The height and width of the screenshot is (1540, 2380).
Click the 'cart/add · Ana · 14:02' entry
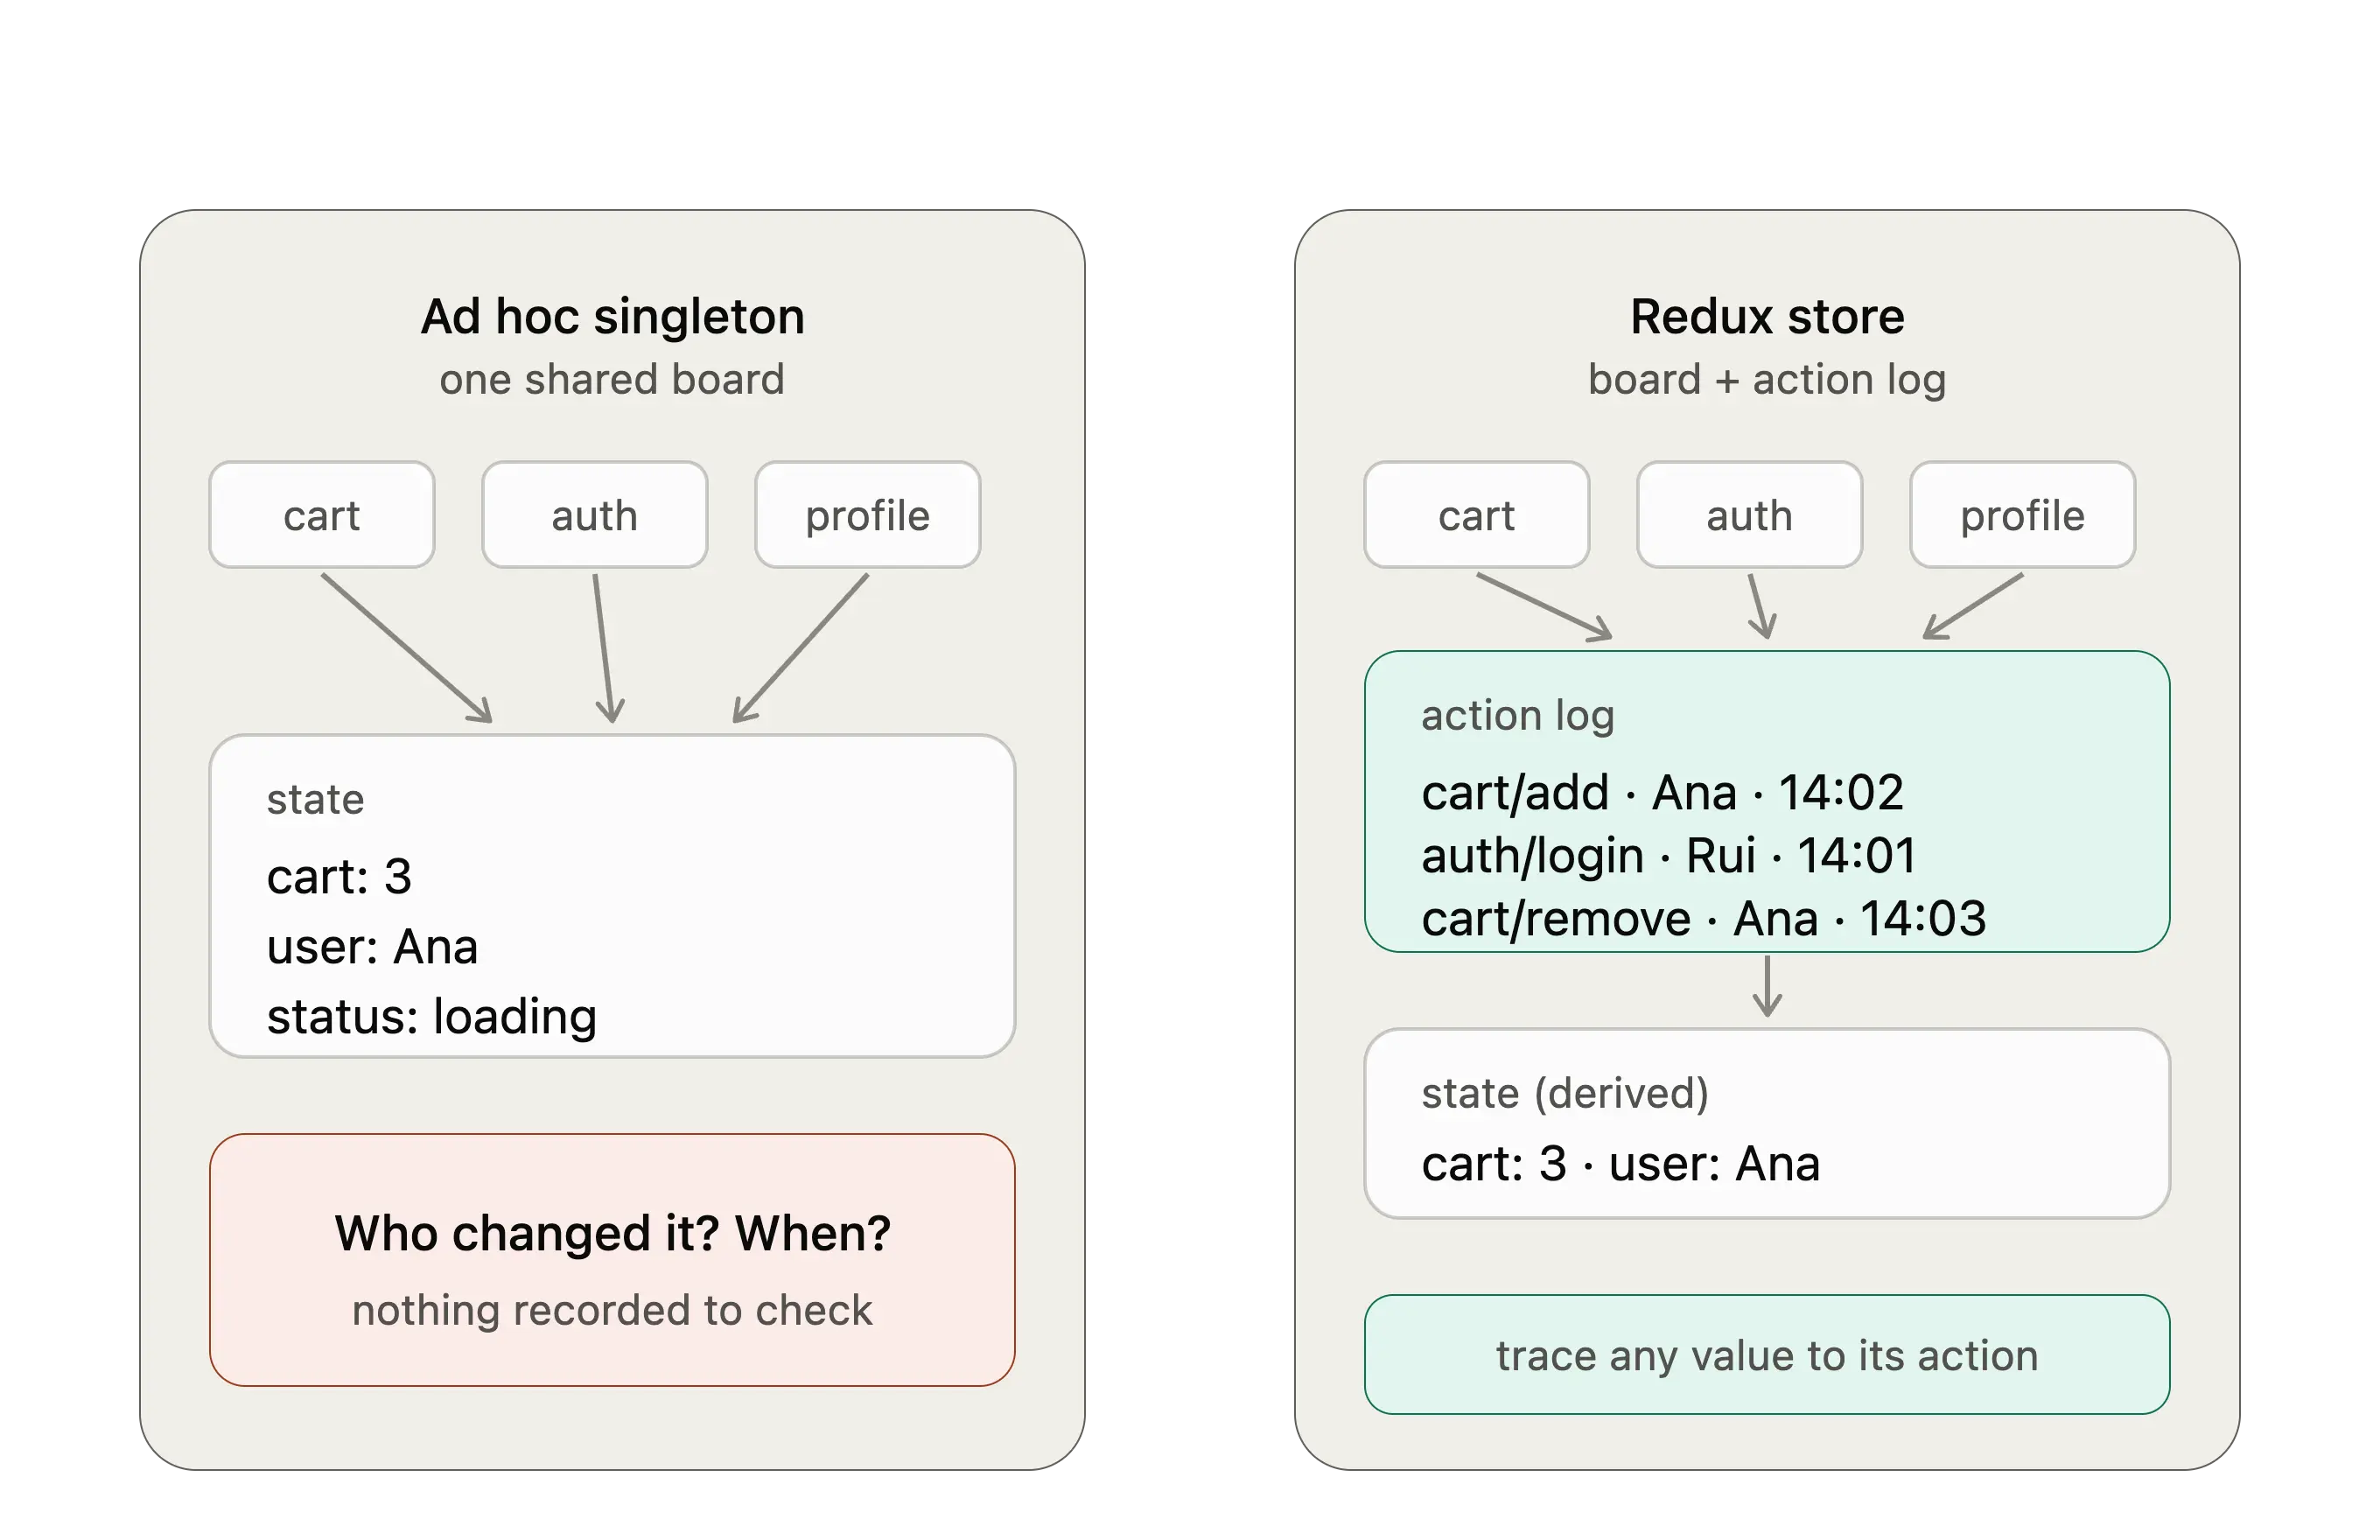pyautogui.click(x=1663, y=793)
